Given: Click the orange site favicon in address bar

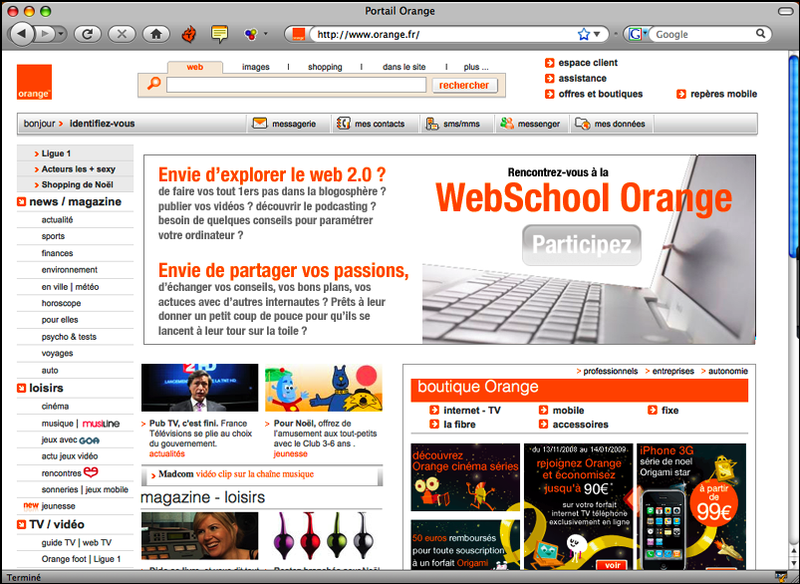Looking at the screenshot, I should pyautogui.click(x=298, y=34).
